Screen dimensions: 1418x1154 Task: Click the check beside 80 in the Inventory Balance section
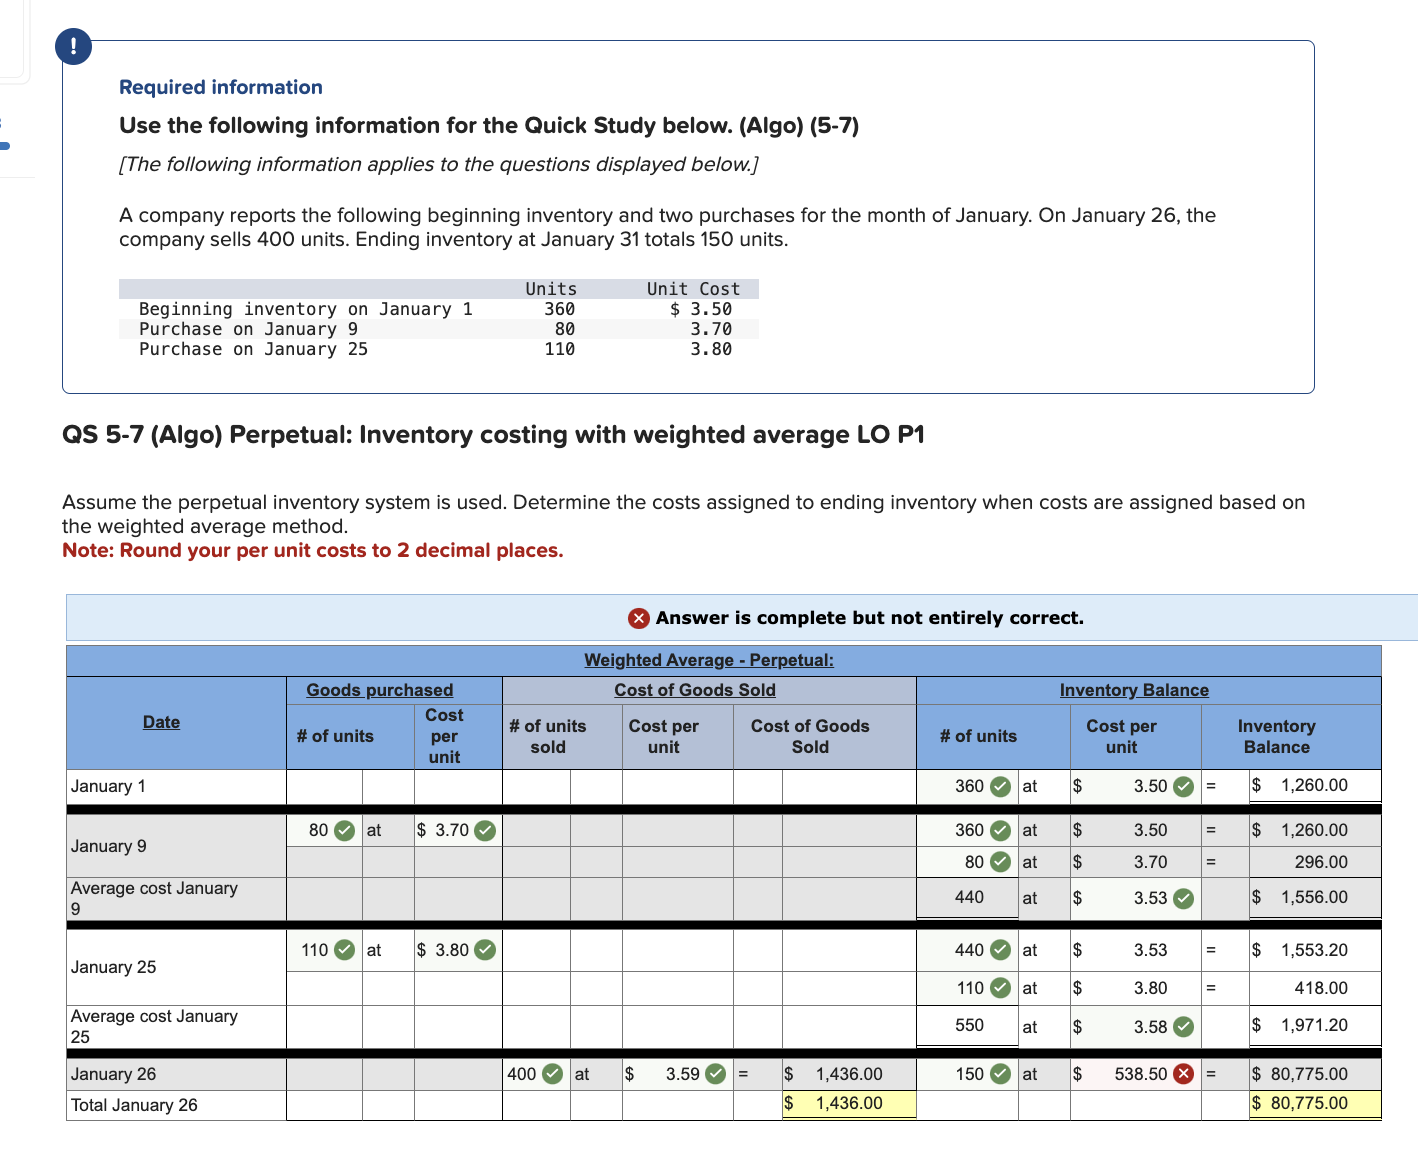click(x=1000, y=862)
